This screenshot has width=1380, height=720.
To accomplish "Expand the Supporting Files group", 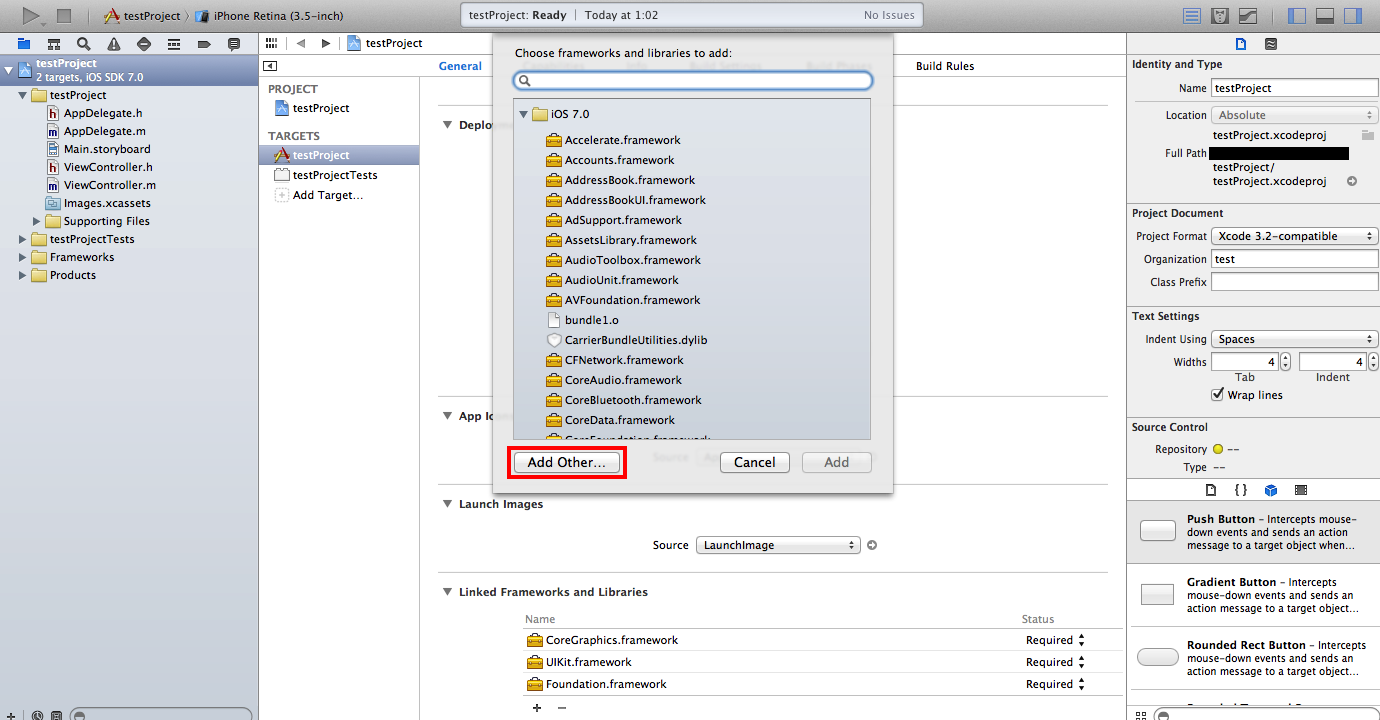I will (37, 221).
